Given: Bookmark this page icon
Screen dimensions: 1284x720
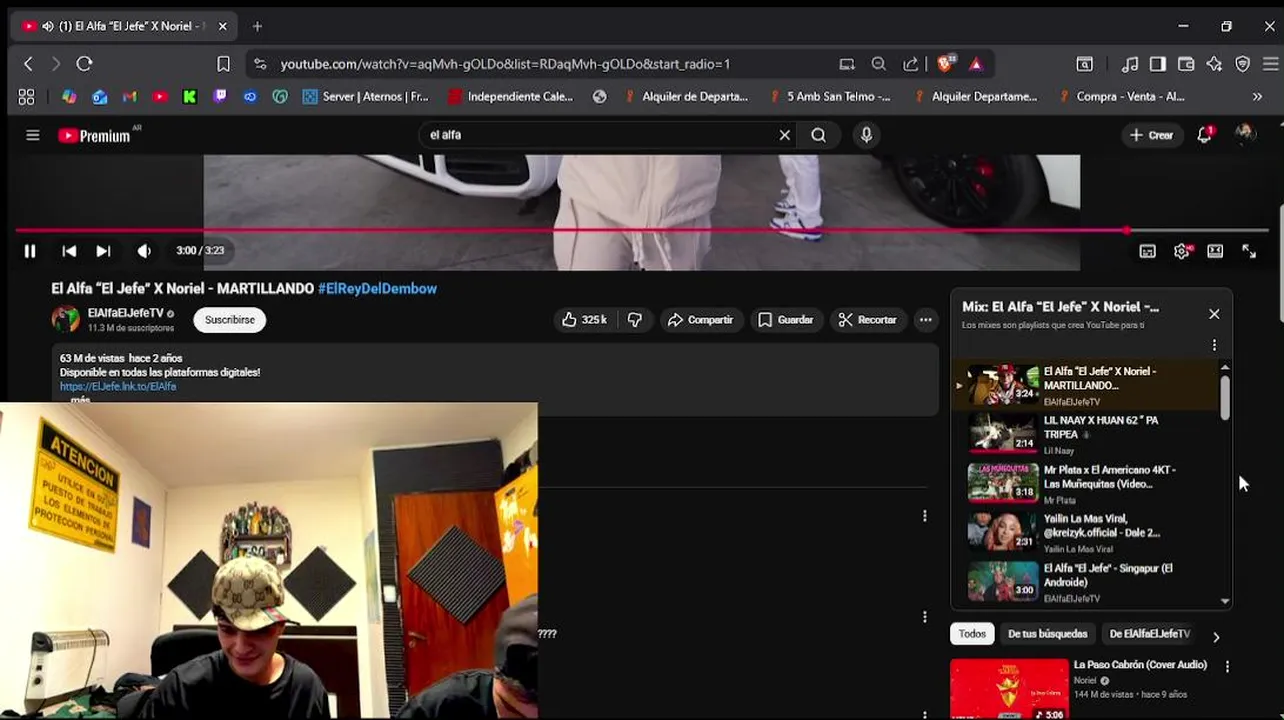Looking at the screenshot, I should click(223, 64).
